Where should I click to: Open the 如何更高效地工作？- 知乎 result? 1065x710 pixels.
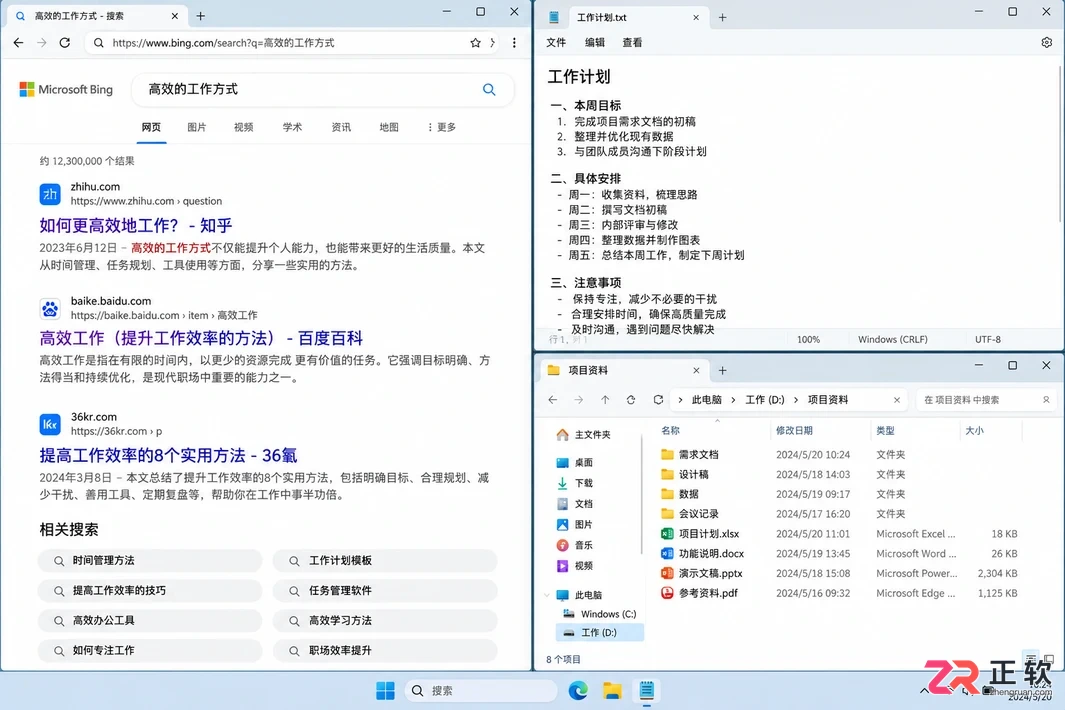[x=136, y=225]
